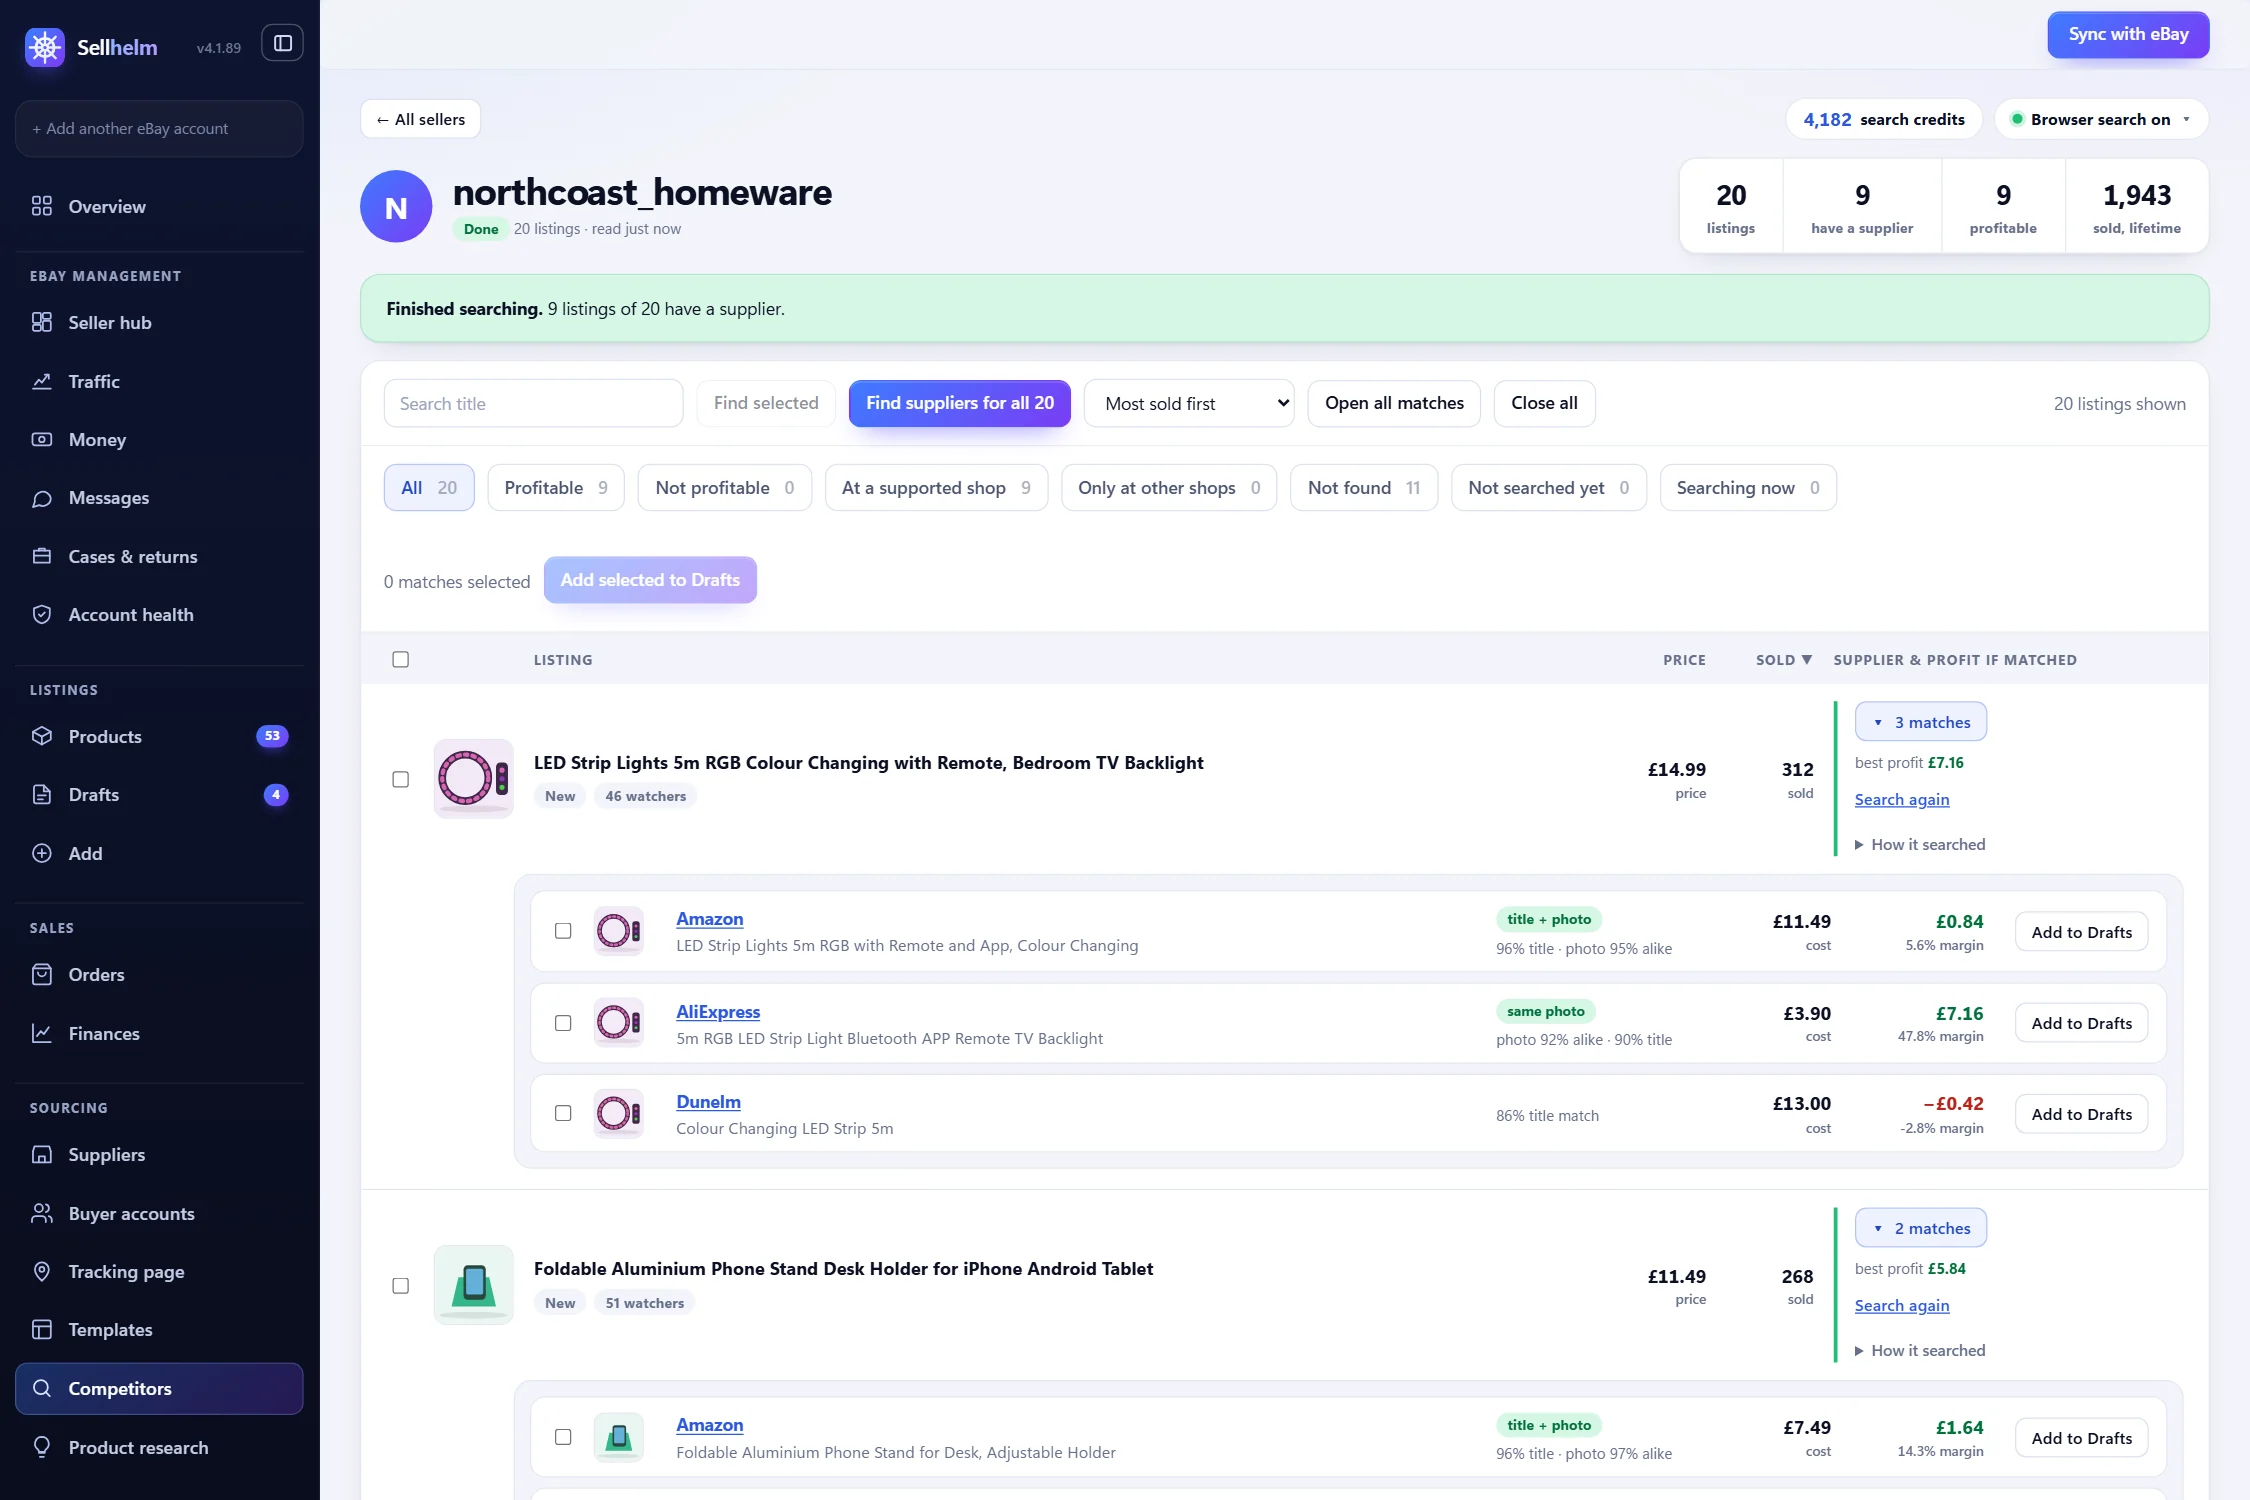The height and width of the screenshot is (1500, 2250).
Task: Switch to the Not found filter tab
Action: pyautogui.click(x=1364, y=487)
